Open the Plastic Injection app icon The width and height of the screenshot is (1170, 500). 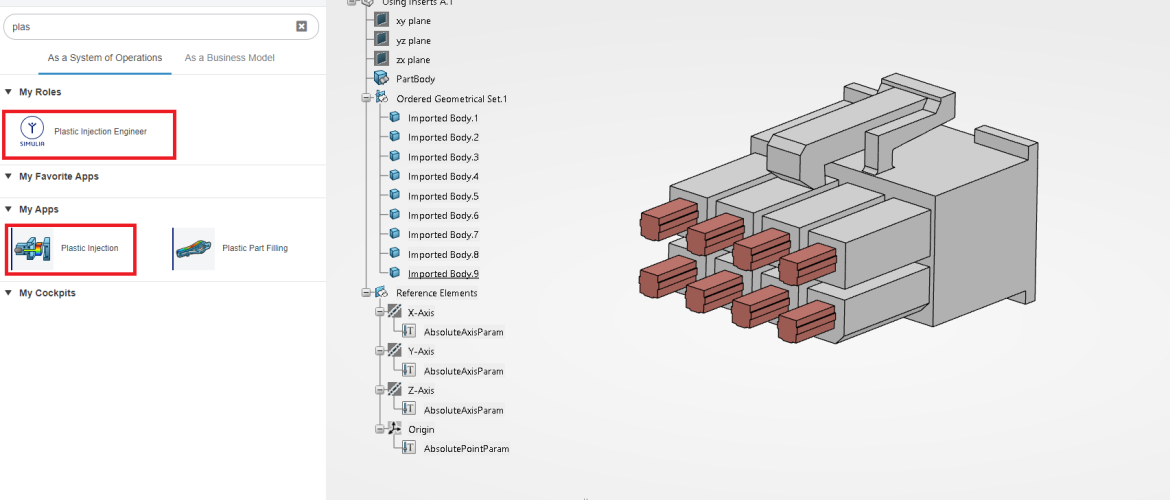pyautogui.click(x=33, y=249)
